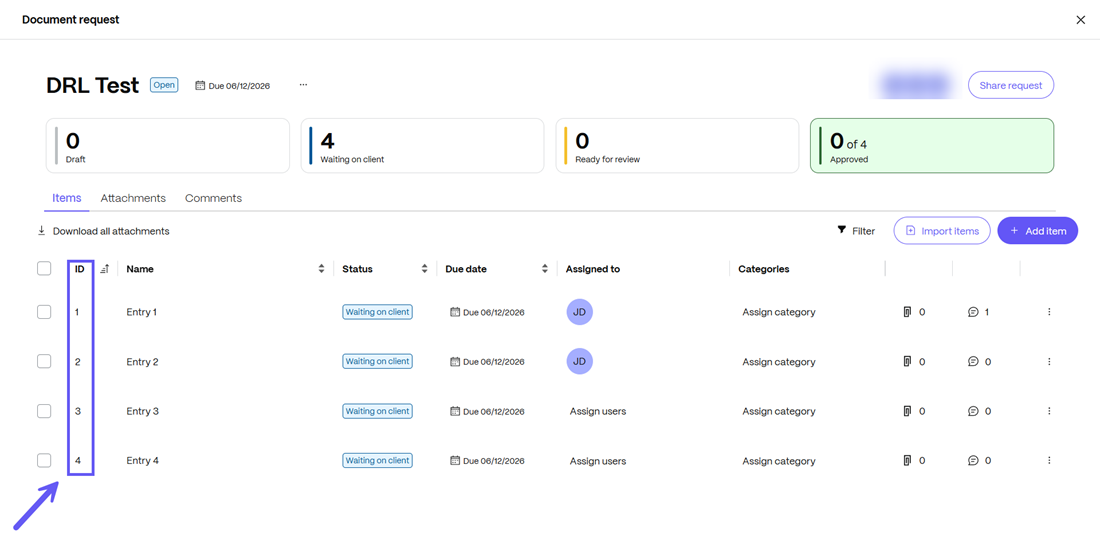The height and width of the screenshot is (543, 1100).
Task: Click the attachment paperclip icon for Entry 4
Action: click(x=907, y=460)
